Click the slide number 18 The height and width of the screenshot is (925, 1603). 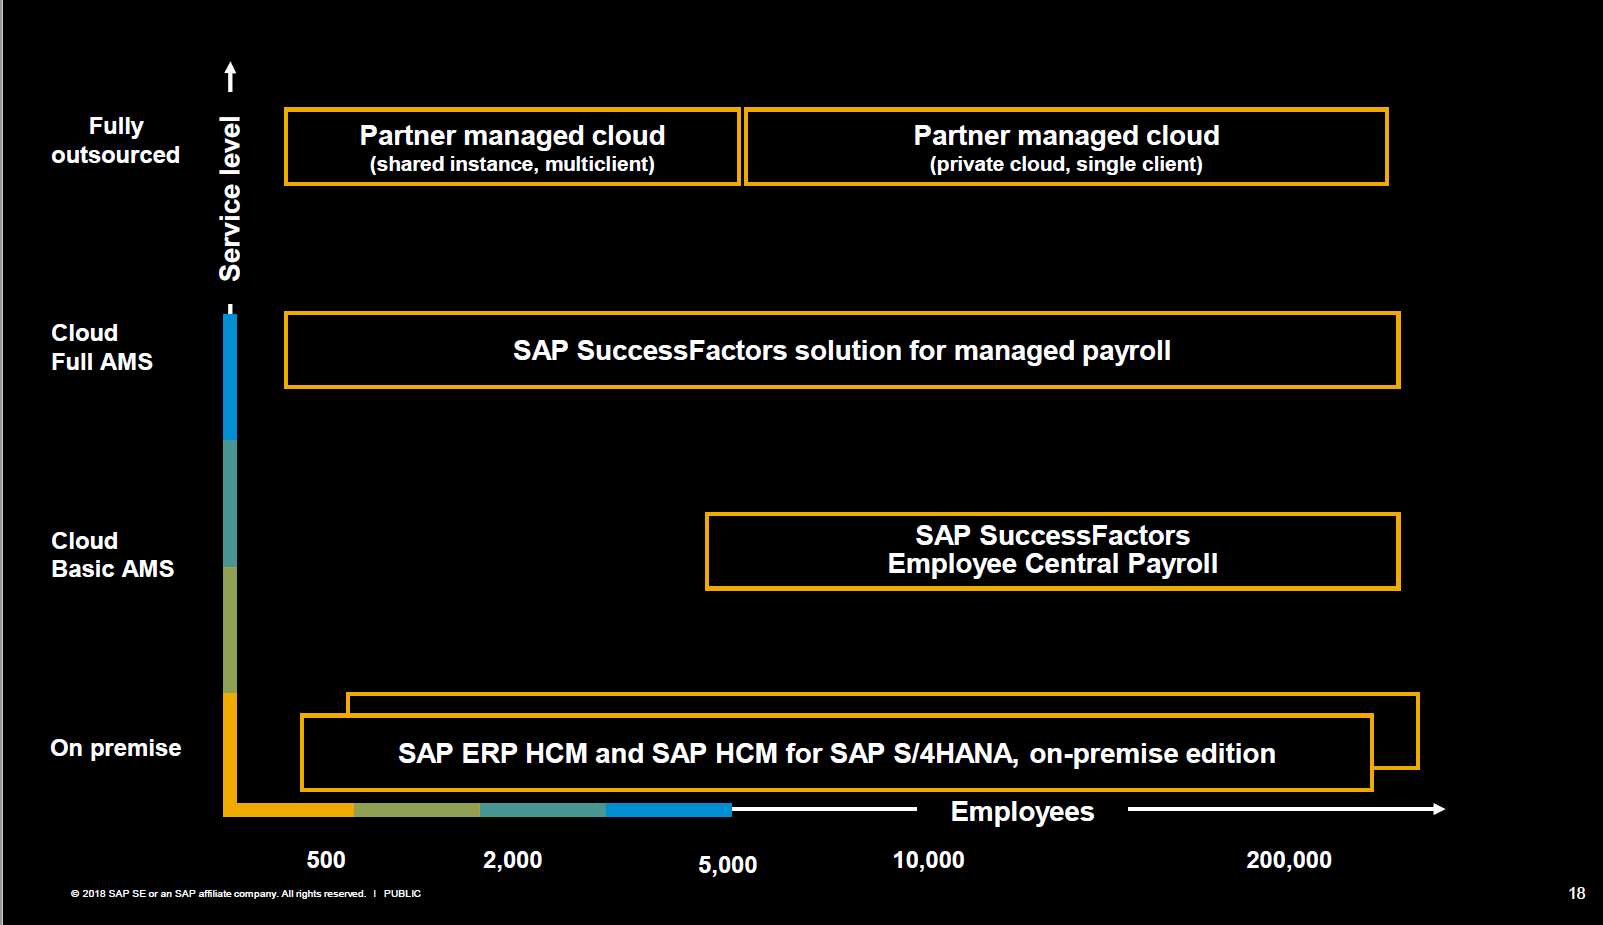pos(1576,892)
